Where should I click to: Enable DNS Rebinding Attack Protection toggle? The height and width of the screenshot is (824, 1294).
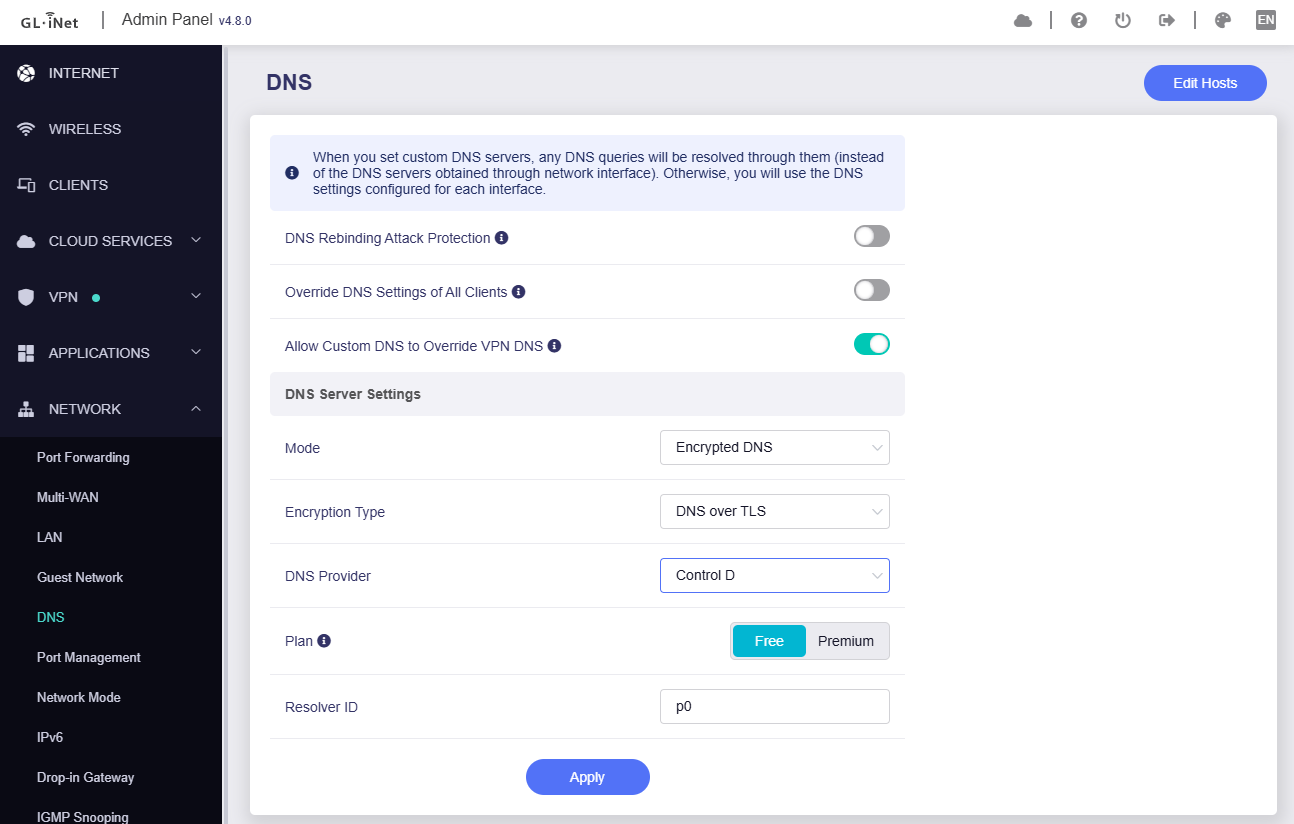871,236
